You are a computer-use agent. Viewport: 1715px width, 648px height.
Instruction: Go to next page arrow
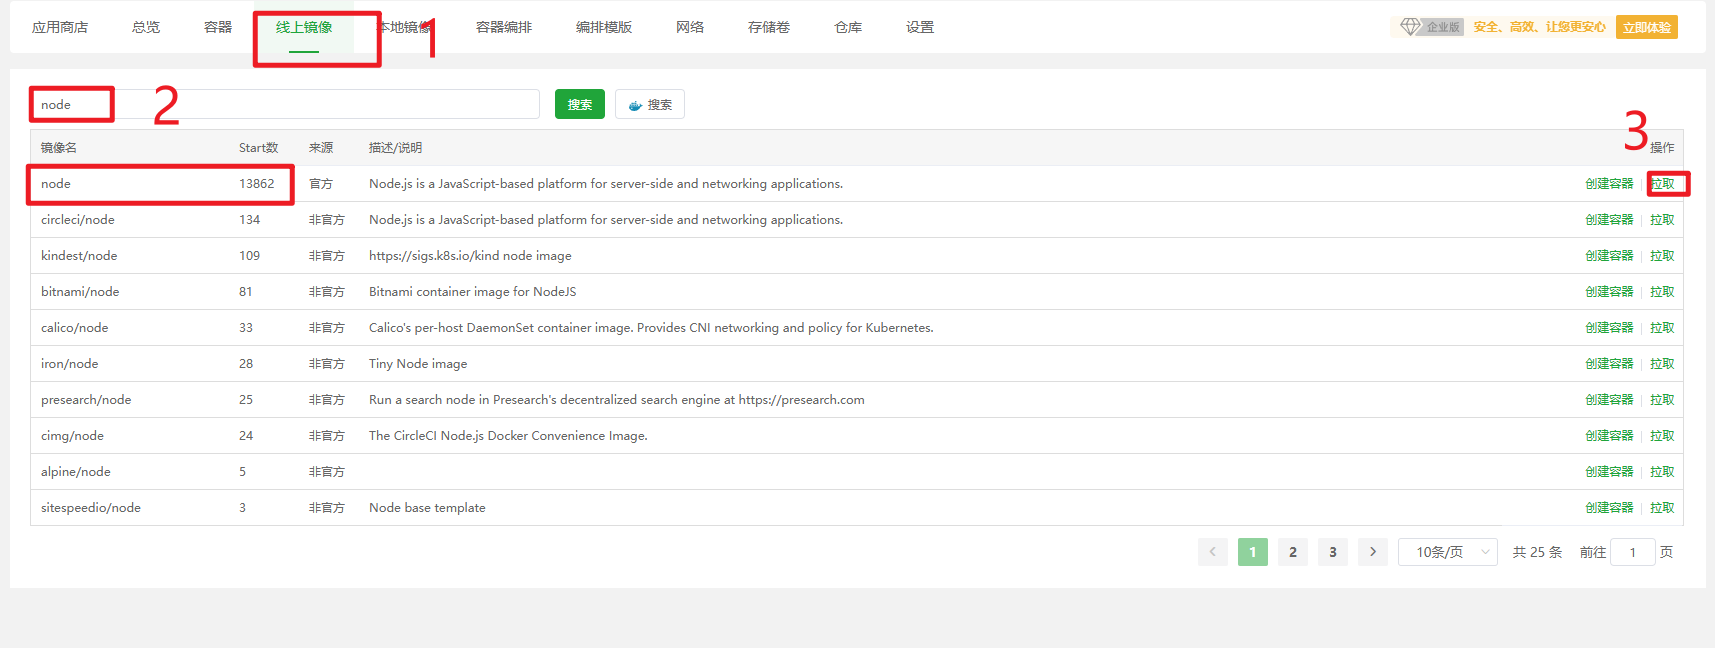1372,552
